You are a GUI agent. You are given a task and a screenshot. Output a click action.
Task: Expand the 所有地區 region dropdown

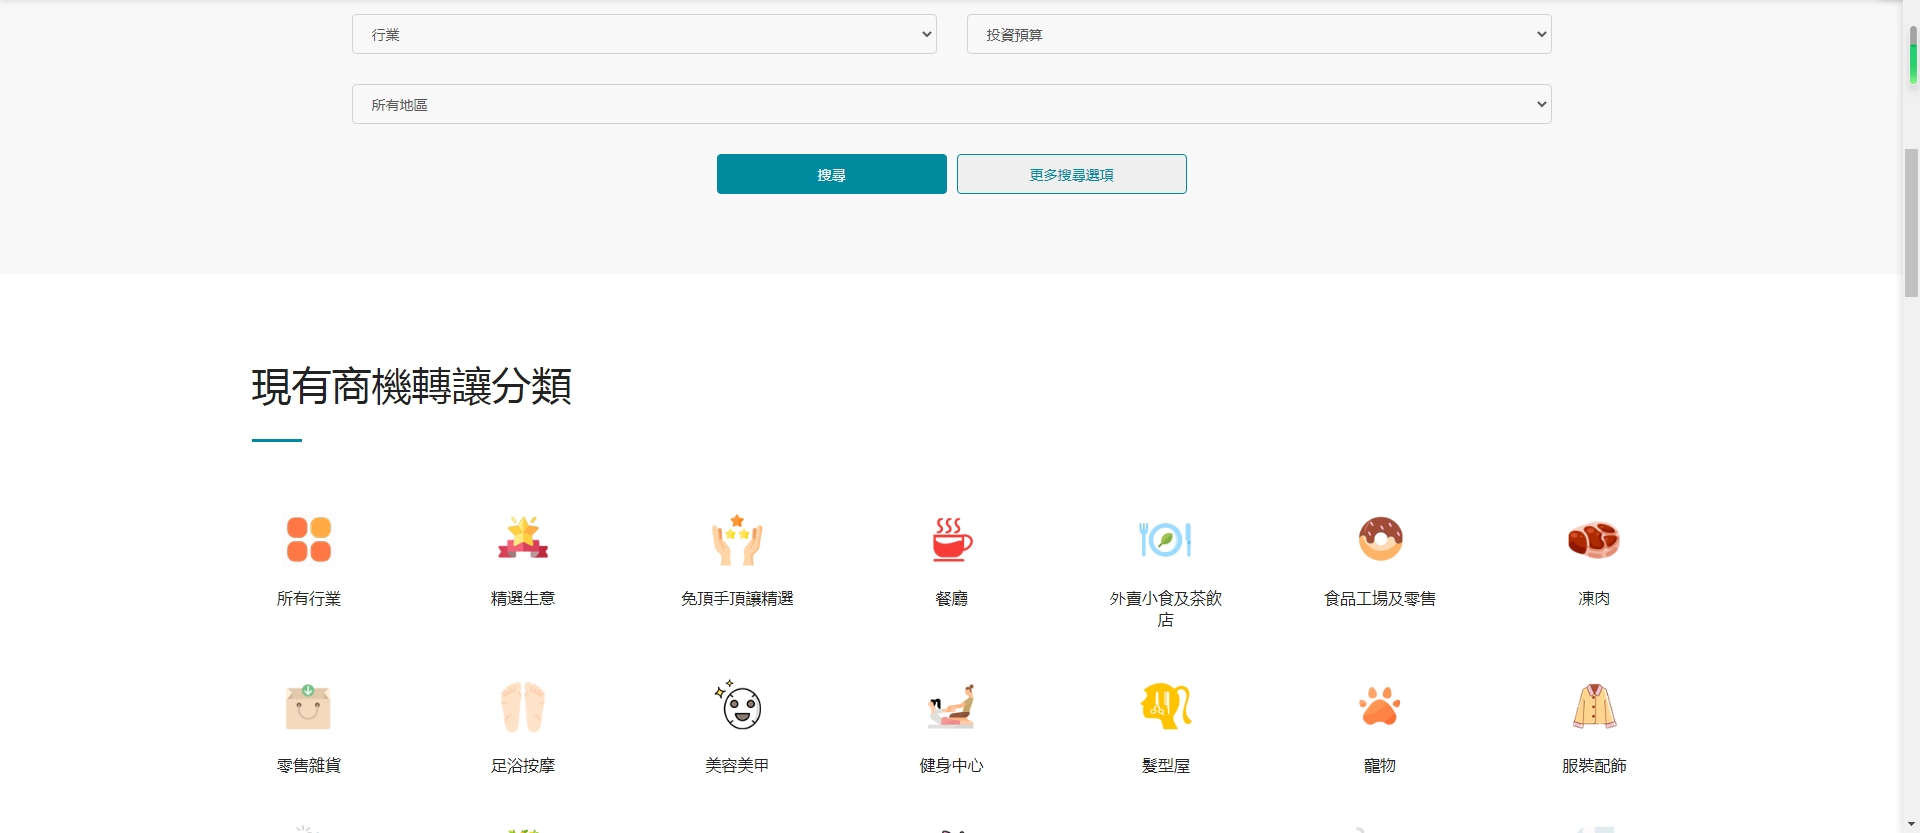[951, 104]
